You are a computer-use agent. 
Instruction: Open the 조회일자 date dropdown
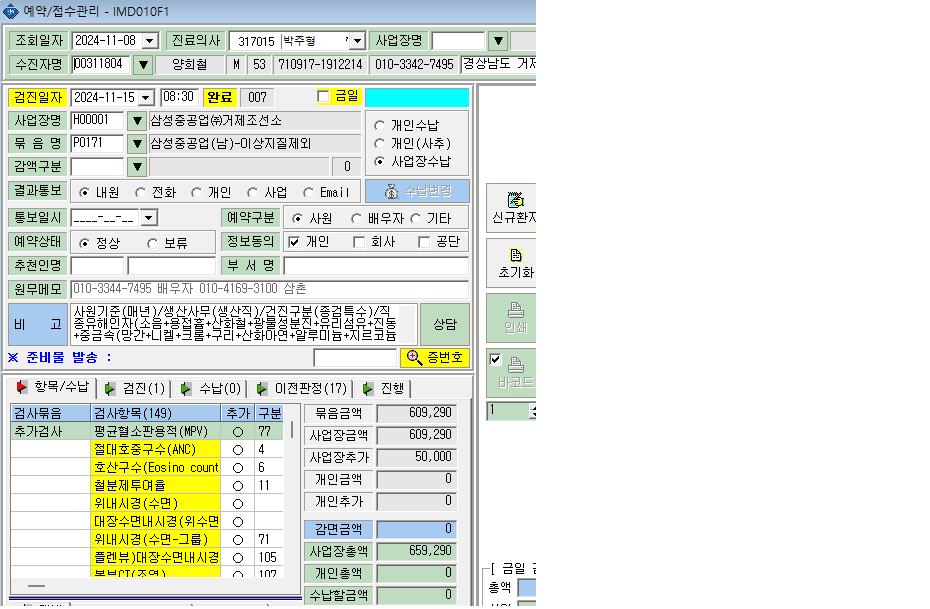151,41
